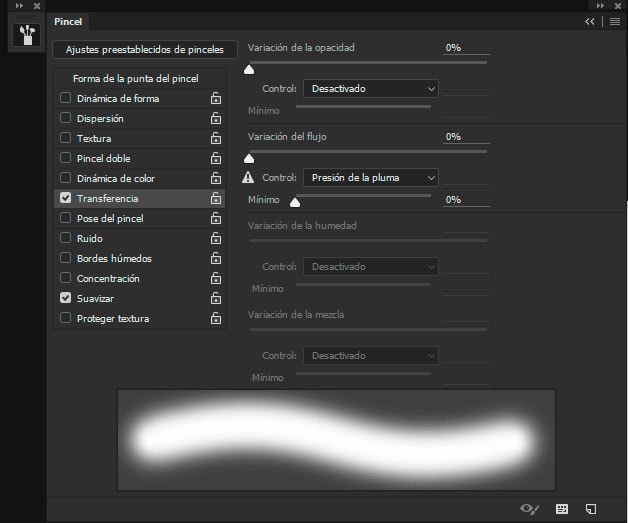Enable Ruido checkbox
This screenshot has width=628, height=523.
click(65, 238)
